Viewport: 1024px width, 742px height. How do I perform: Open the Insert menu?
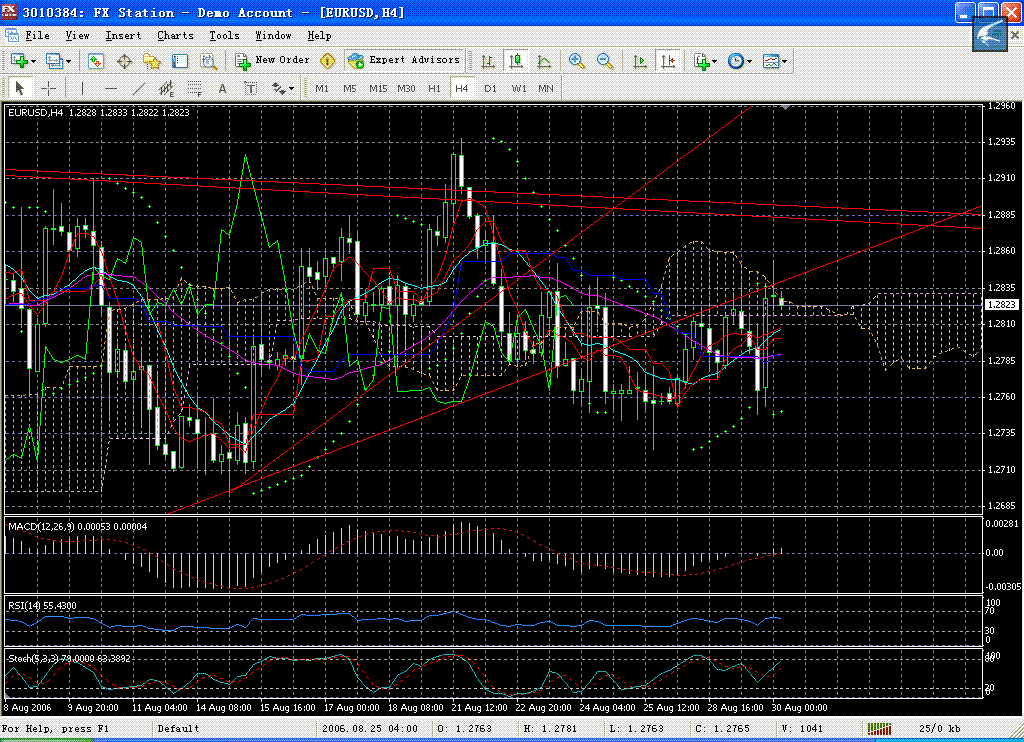click(123, 35)
